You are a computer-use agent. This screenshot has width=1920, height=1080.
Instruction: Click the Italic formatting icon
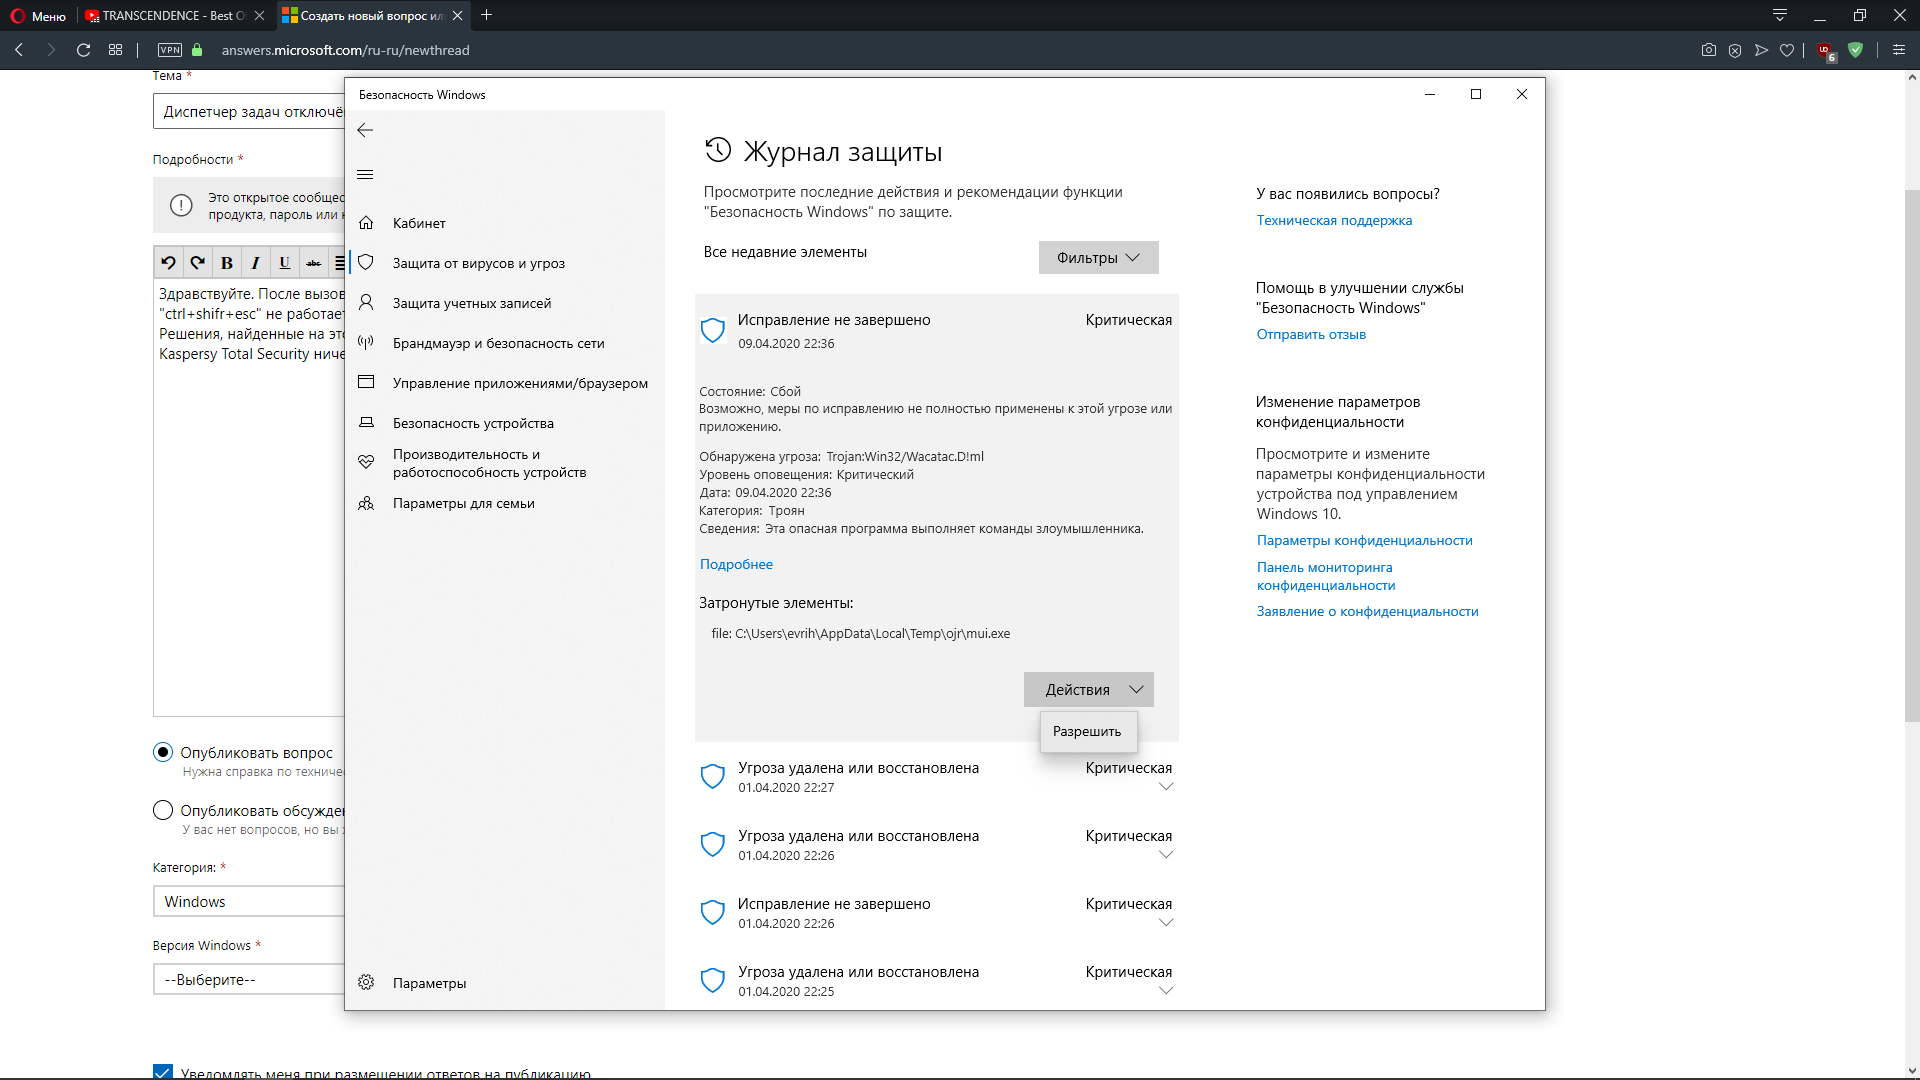256,263
